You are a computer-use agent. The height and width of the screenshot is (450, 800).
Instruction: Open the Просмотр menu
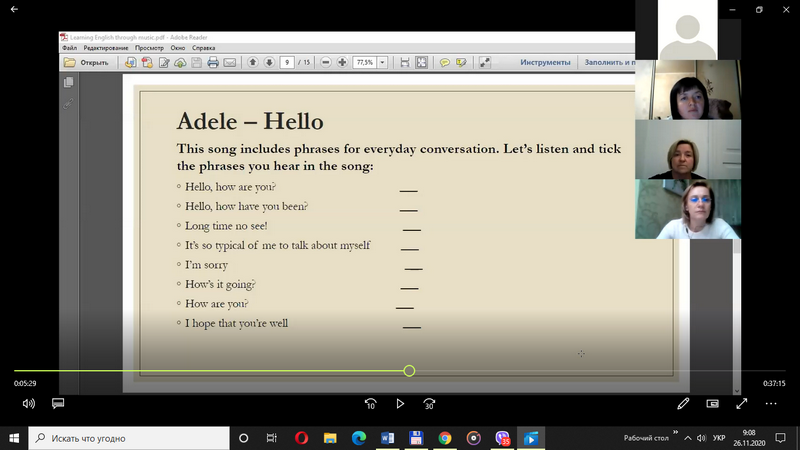149,48
